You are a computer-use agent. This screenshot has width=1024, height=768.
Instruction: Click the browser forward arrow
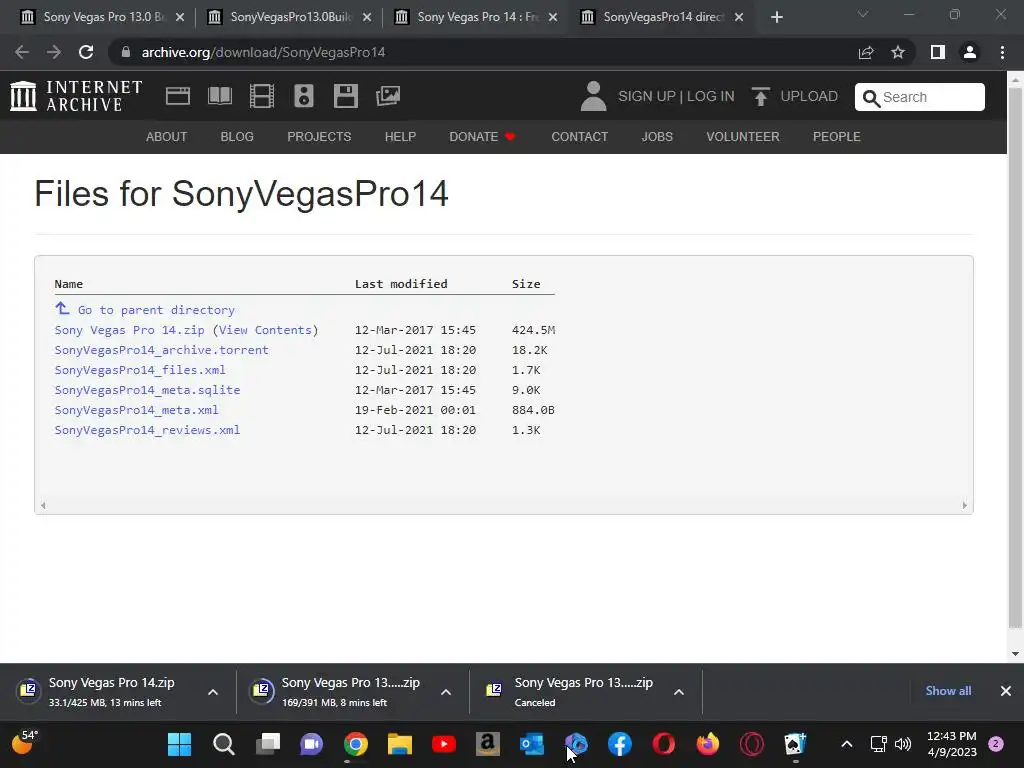[54, 52]
